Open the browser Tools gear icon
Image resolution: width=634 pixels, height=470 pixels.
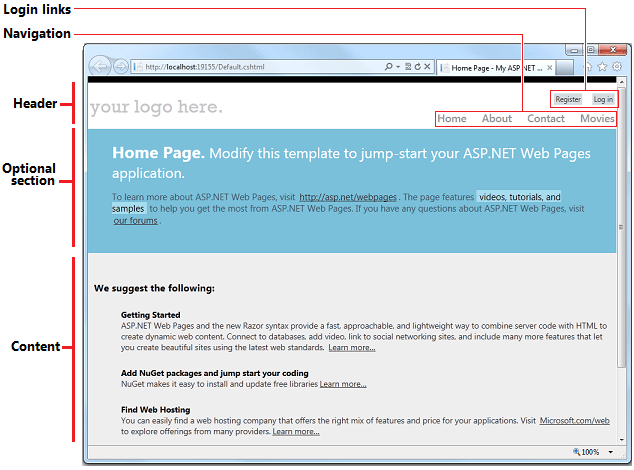pyautogui.click(x=617, y=67)
